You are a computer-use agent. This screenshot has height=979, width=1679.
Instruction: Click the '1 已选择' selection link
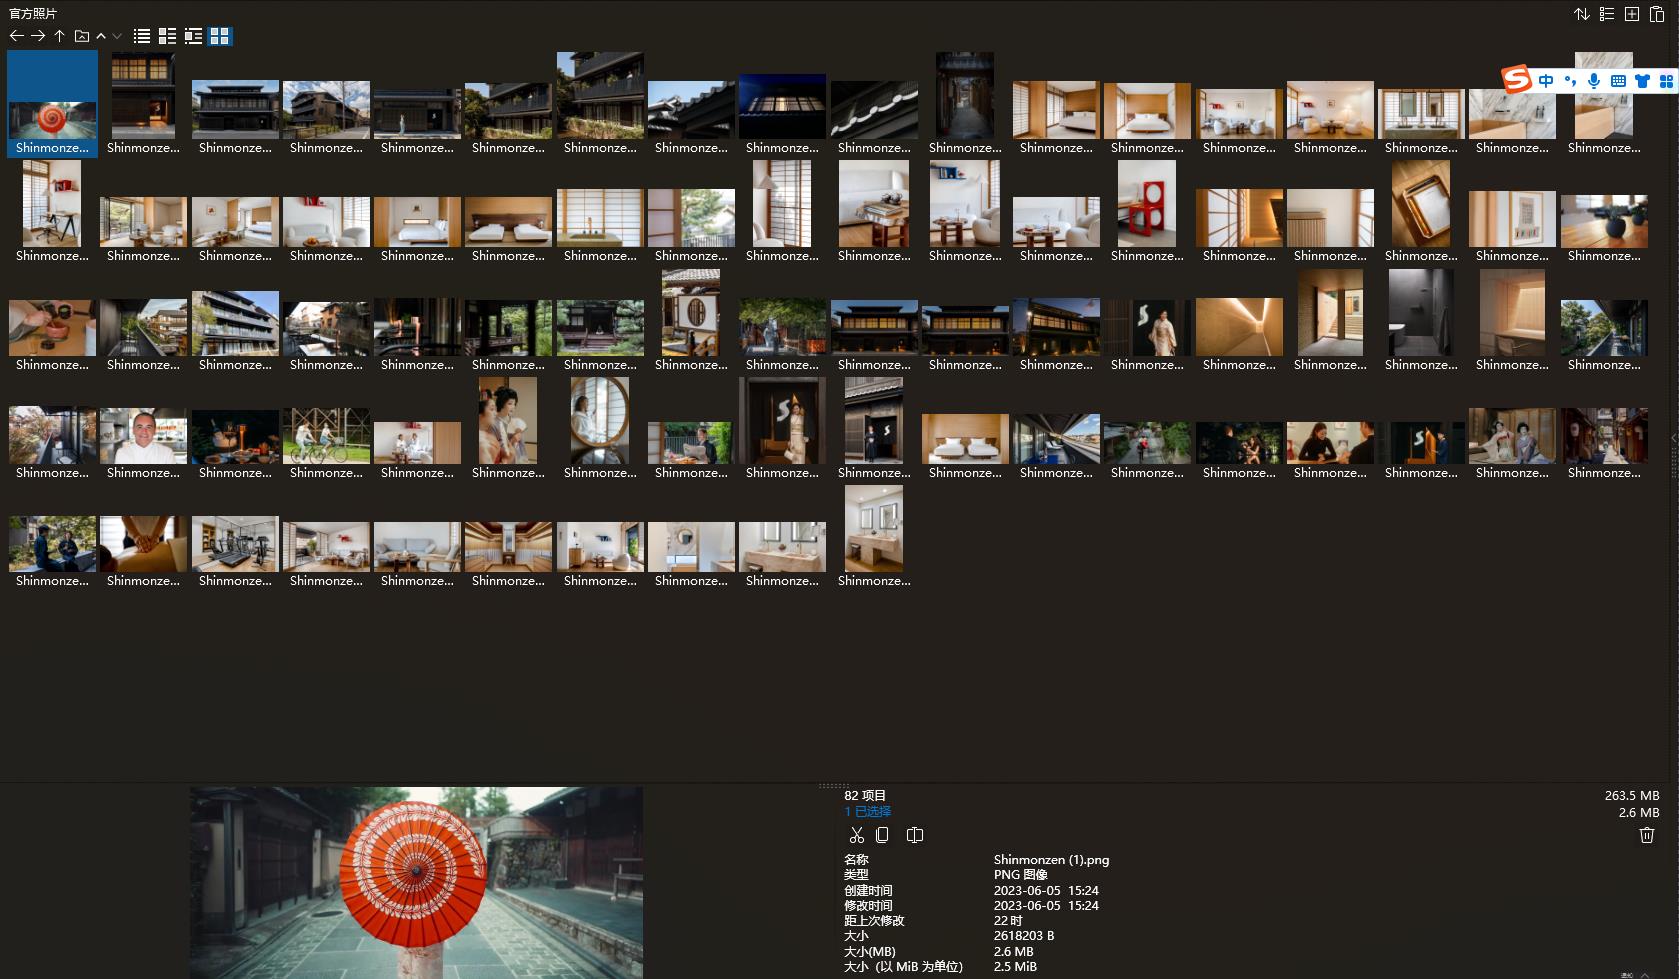(867, 811)
